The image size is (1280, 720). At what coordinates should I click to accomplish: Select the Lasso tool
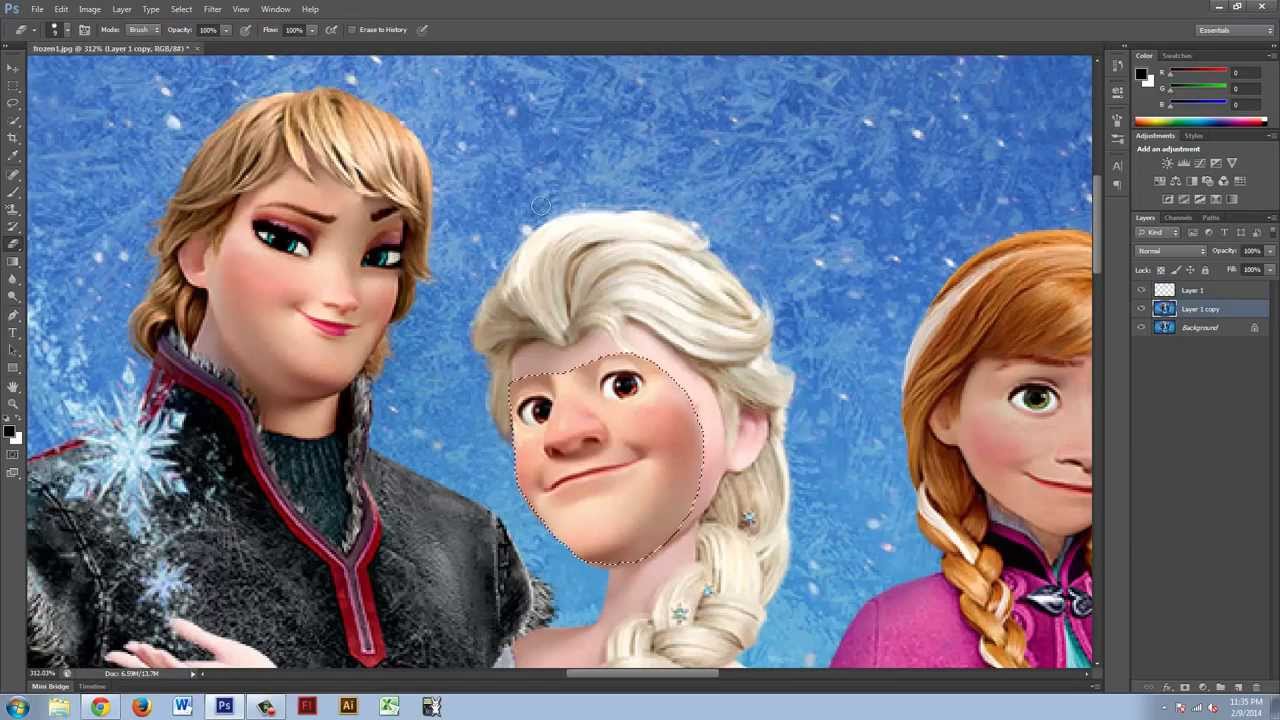point(12,103)
